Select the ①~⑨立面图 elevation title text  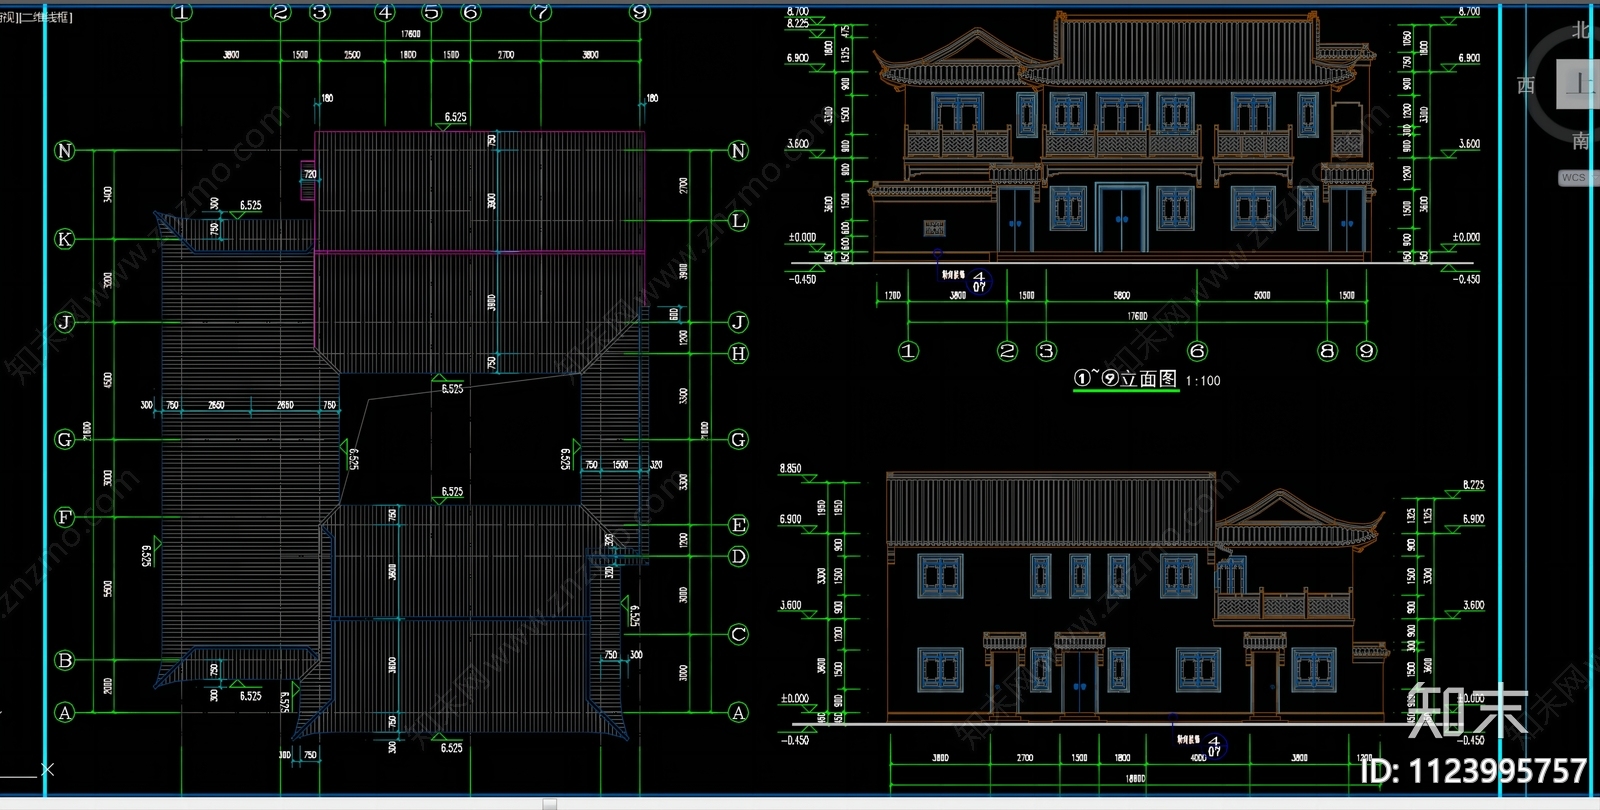coord(1126,379)
